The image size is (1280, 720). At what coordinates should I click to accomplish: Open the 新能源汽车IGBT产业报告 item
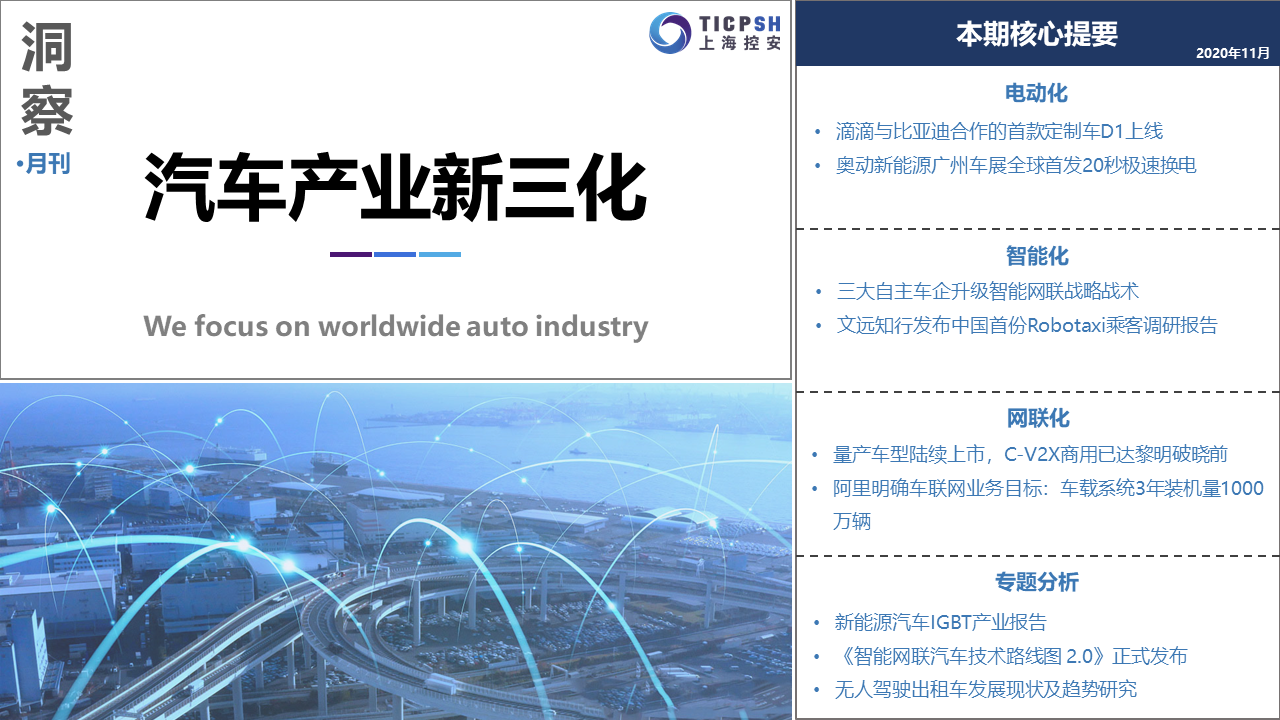[x=941, y=622]
